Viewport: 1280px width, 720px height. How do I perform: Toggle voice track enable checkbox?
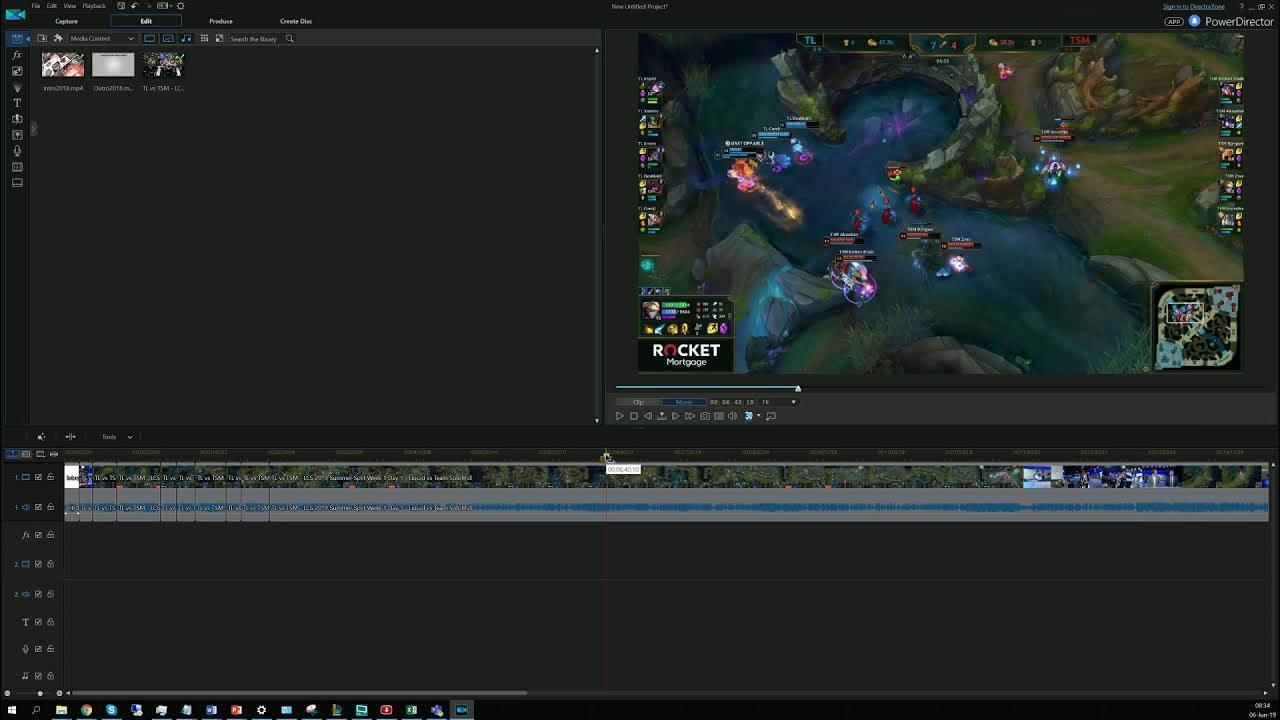(38, 649)
